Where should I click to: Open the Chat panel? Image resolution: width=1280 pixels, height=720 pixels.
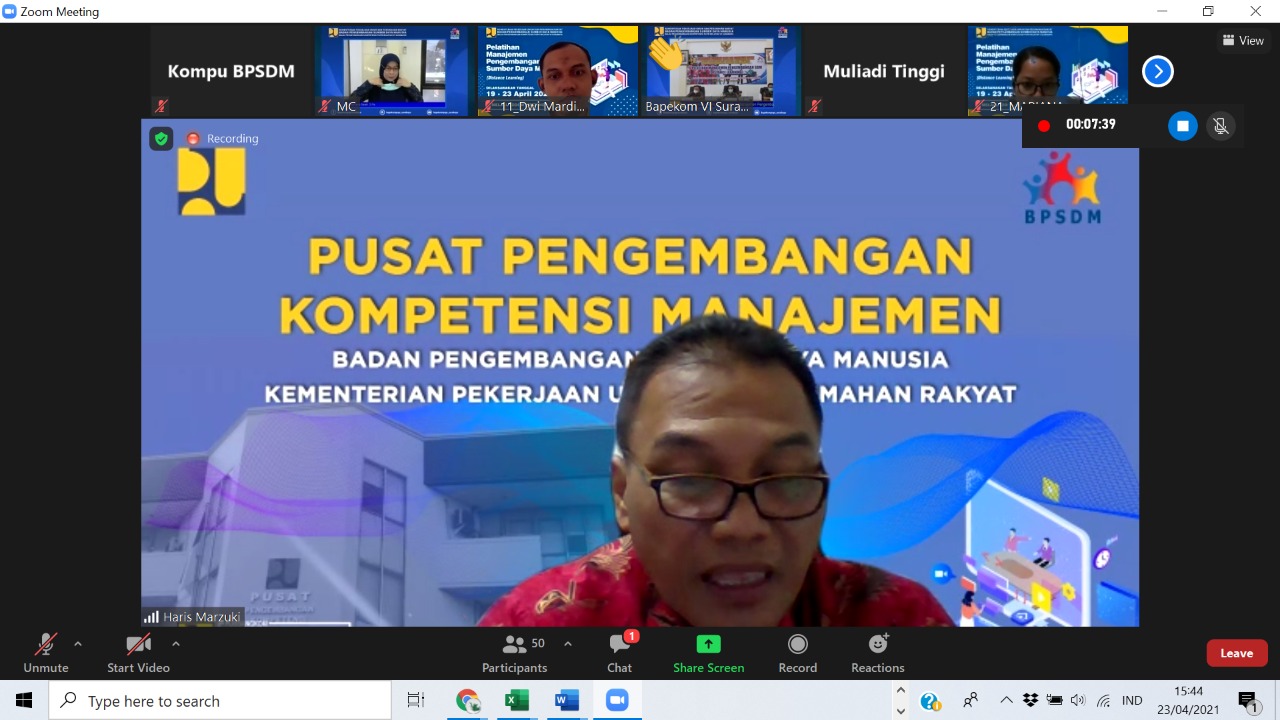[620, 653]
